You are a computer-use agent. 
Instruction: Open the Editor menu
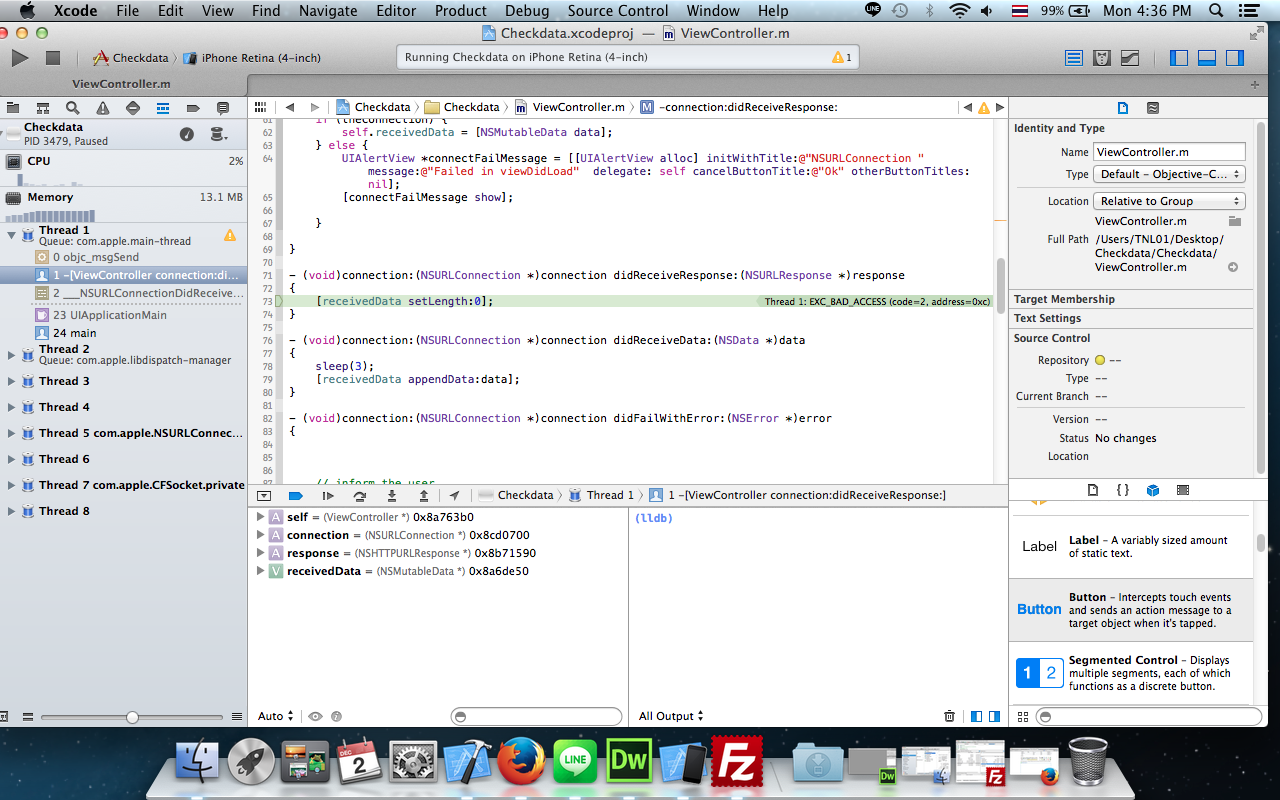pos(396,11)
